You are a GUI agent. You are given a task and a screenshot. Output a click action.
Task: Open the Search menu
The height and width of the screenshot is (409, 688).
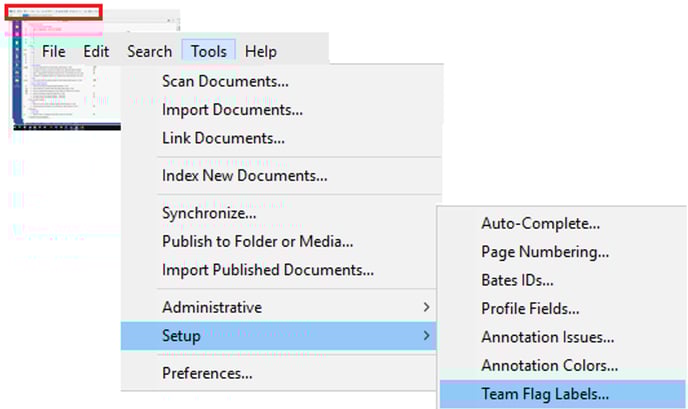pos(149,51)
